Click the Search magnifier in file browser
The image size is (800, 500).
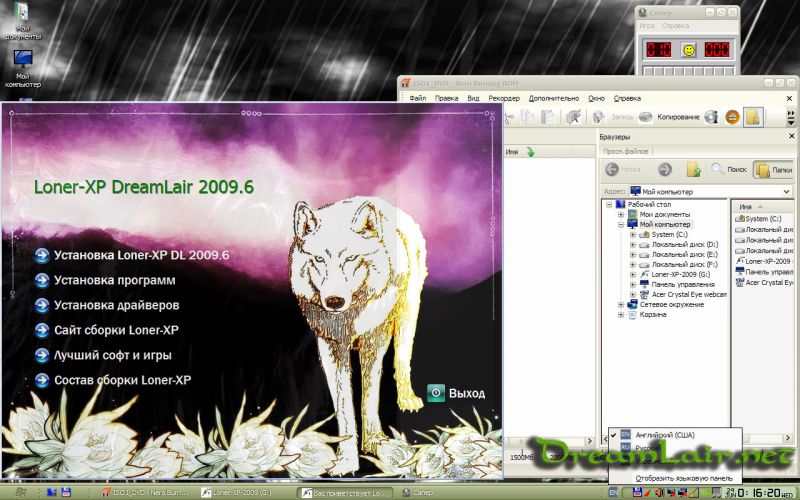coord(718,169)
